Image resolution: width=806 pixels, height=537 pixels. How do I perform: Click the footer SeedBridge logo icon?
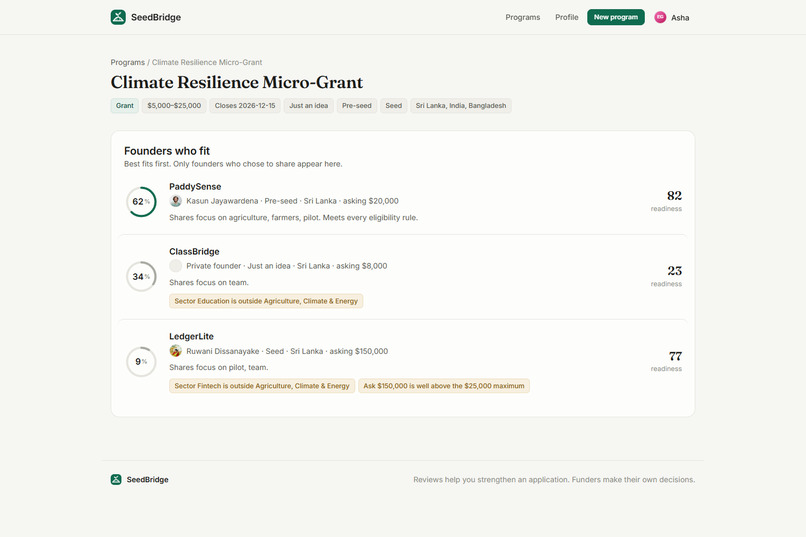click(116, 479)
